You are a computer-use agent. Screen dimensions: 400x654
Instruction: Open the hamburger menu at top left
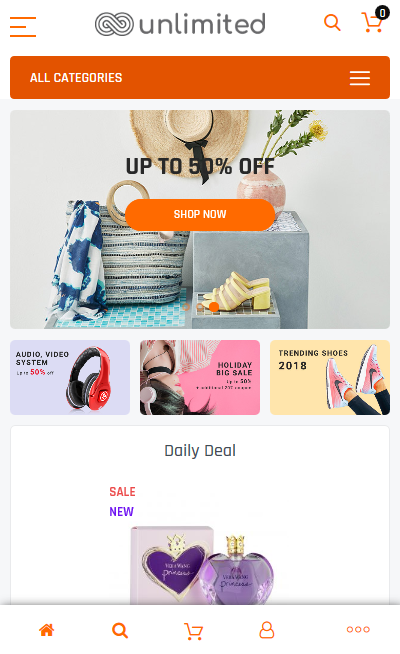[x=23, y=27]
